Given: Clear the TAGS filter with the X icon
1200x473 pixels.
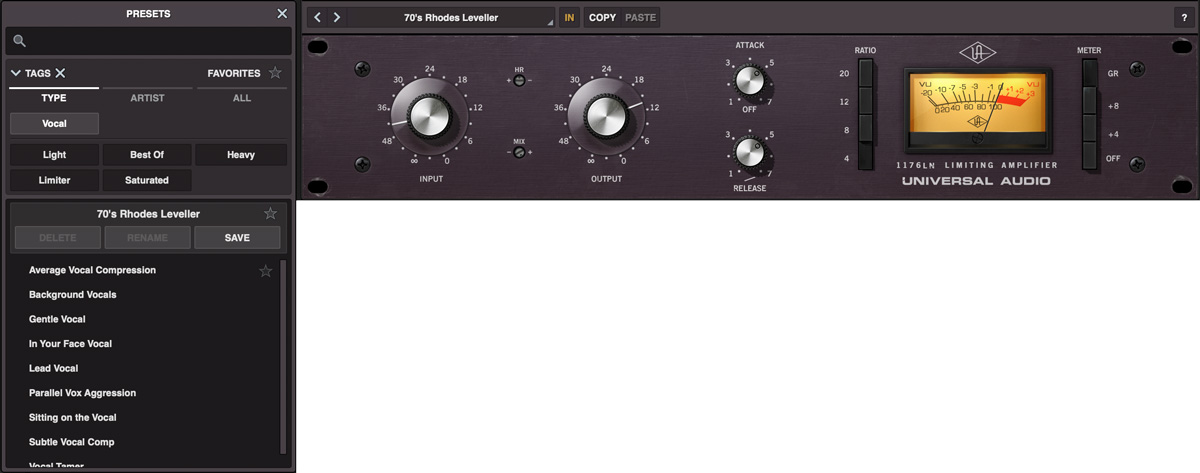Looking at the screenshot, I should point(60,73).
